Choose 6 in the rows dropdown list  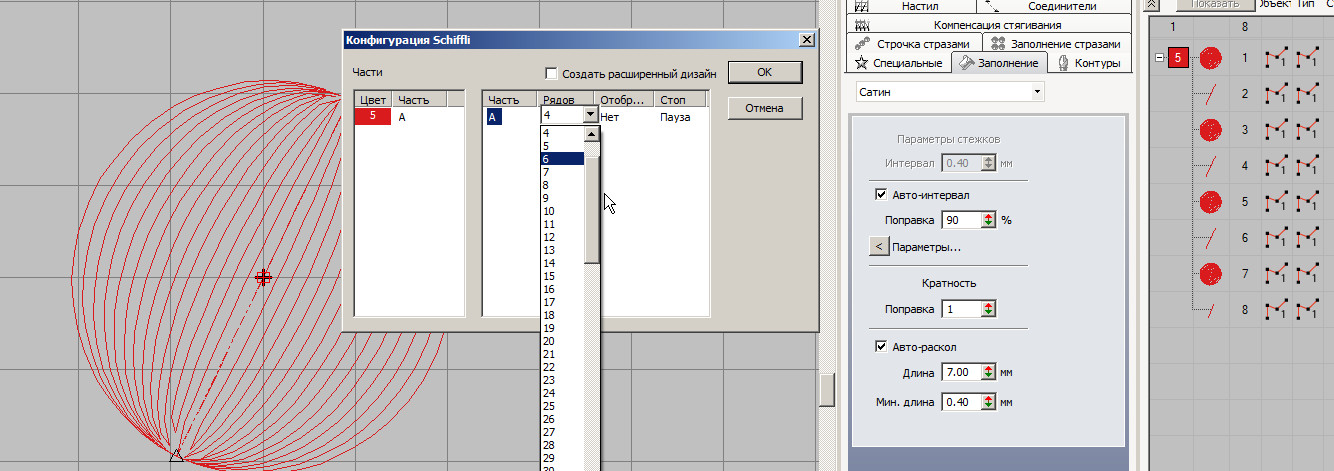coord(562,159)
